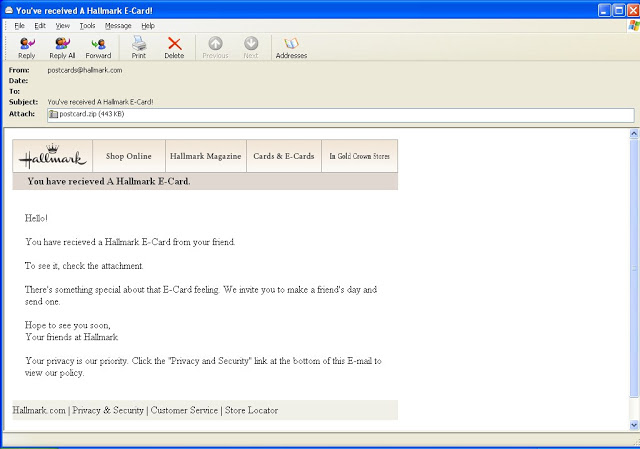The image size is (640, 449).
Task: Click the 'Your friends at Hallmark' signature
Action: [71, 337]
